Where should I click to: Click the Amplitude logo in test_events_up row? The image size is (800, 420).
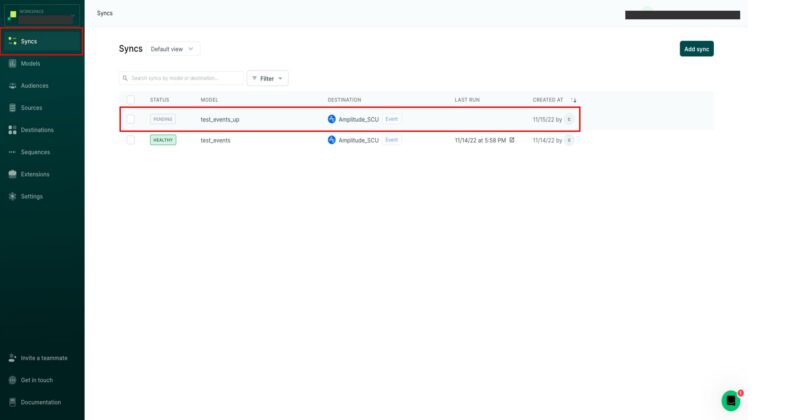tap(332, 119)
